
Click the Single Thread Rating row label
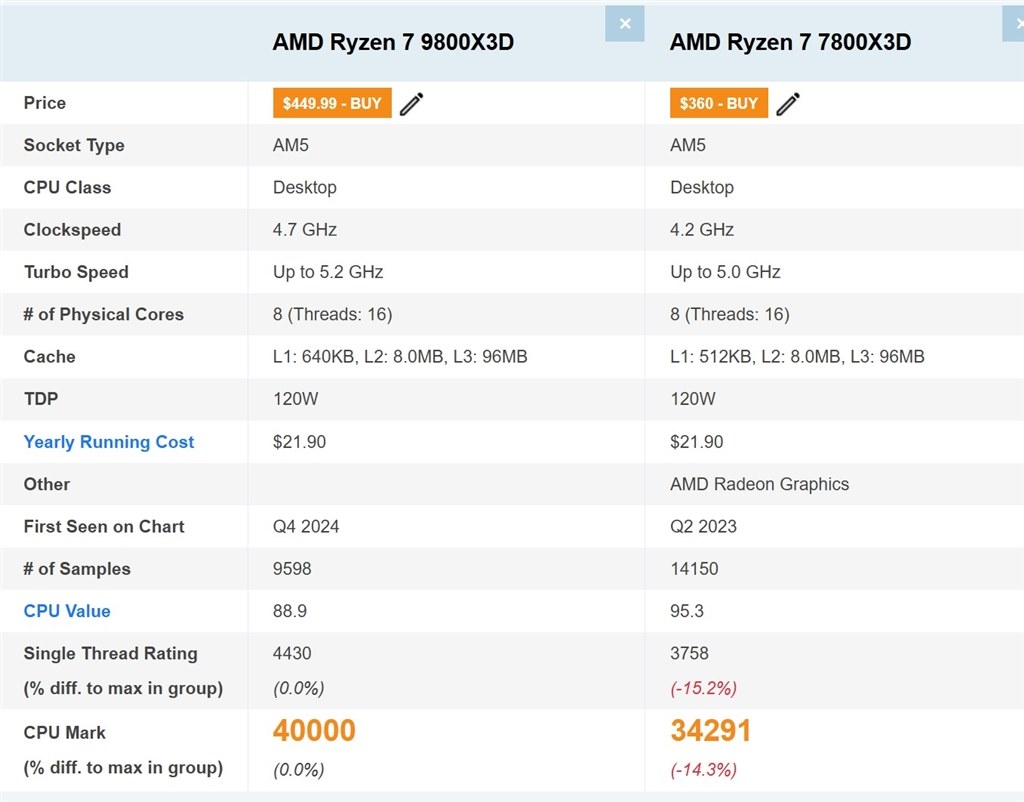coord(110,654)
